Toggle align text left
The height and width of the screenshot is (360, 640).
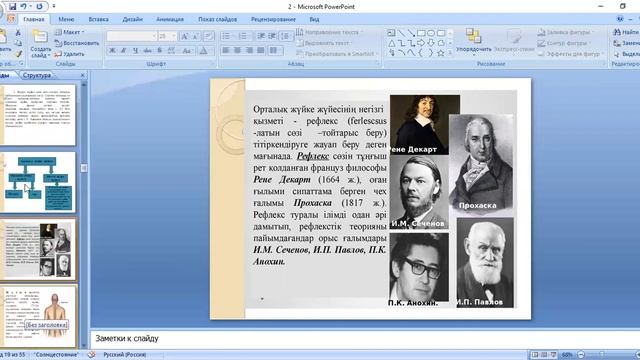coord(226,50)
